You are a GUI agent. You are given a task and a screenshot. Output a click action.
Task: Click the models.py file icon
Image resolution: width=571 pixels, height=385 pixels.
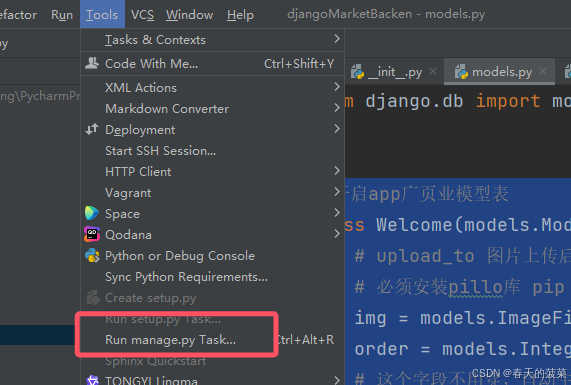(x=461, y=72)
